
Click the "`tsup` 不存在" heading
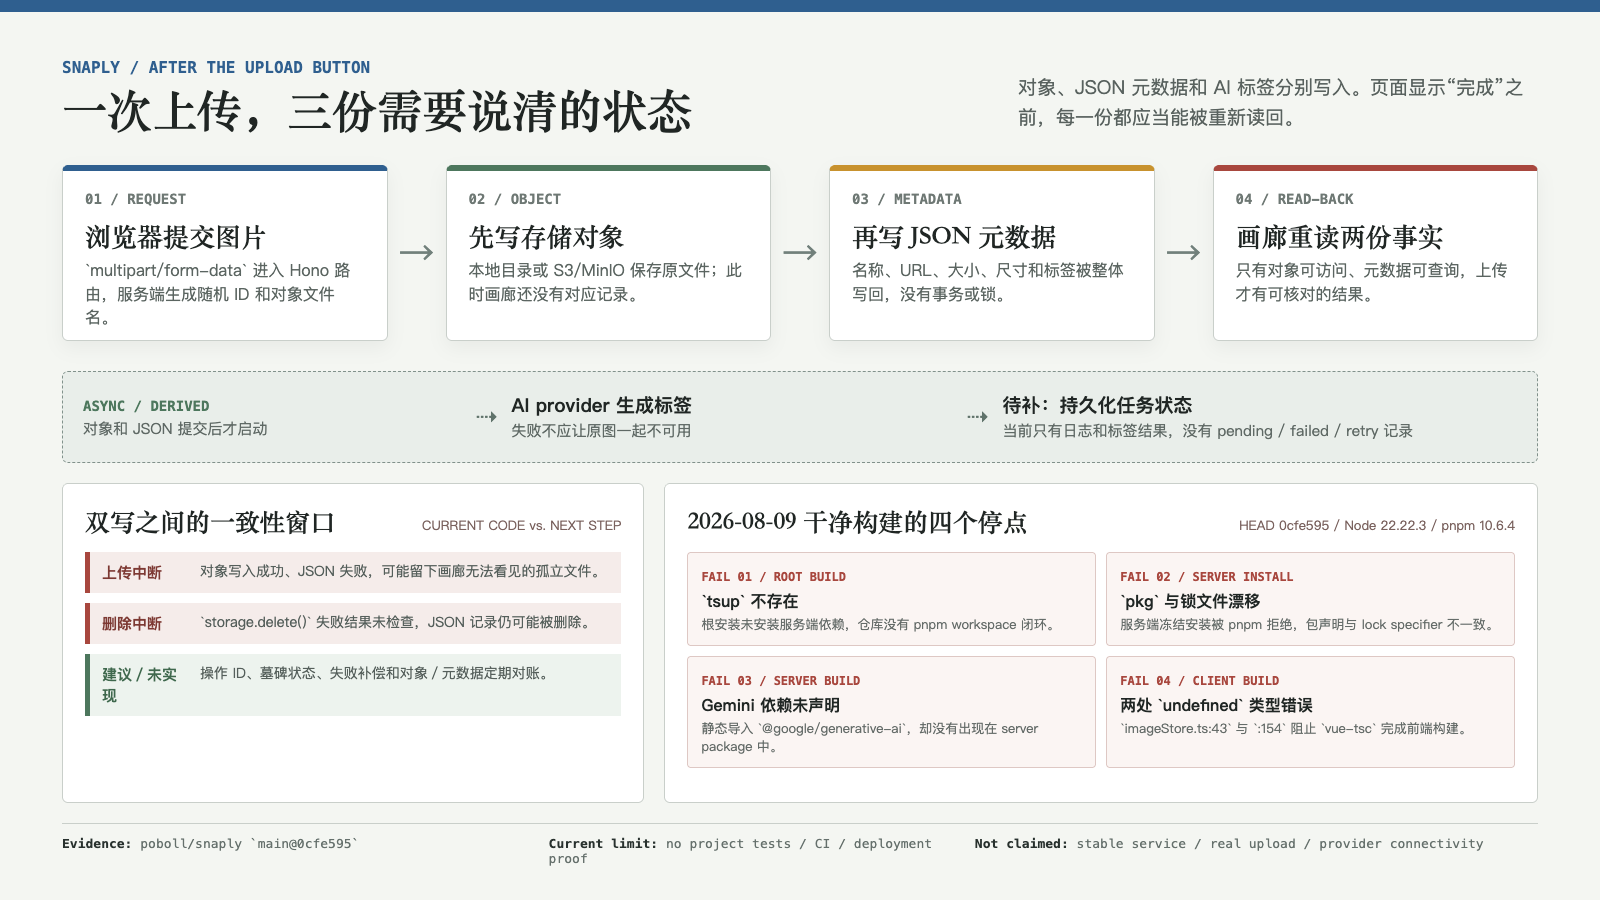[750, 601]
